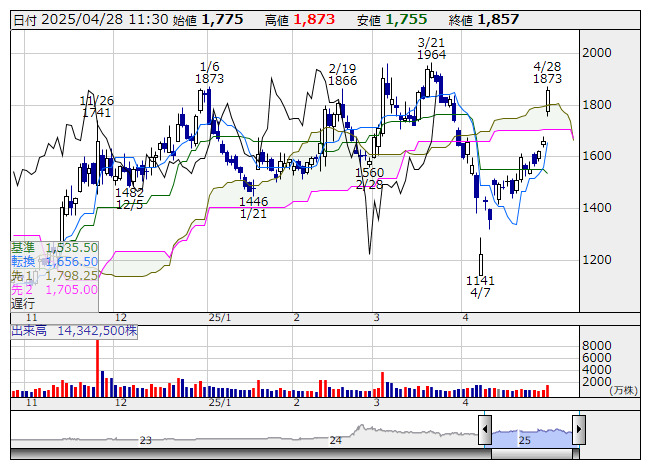Click the right range-slider handle arrow
653x470 pixels.
point(579,429)
